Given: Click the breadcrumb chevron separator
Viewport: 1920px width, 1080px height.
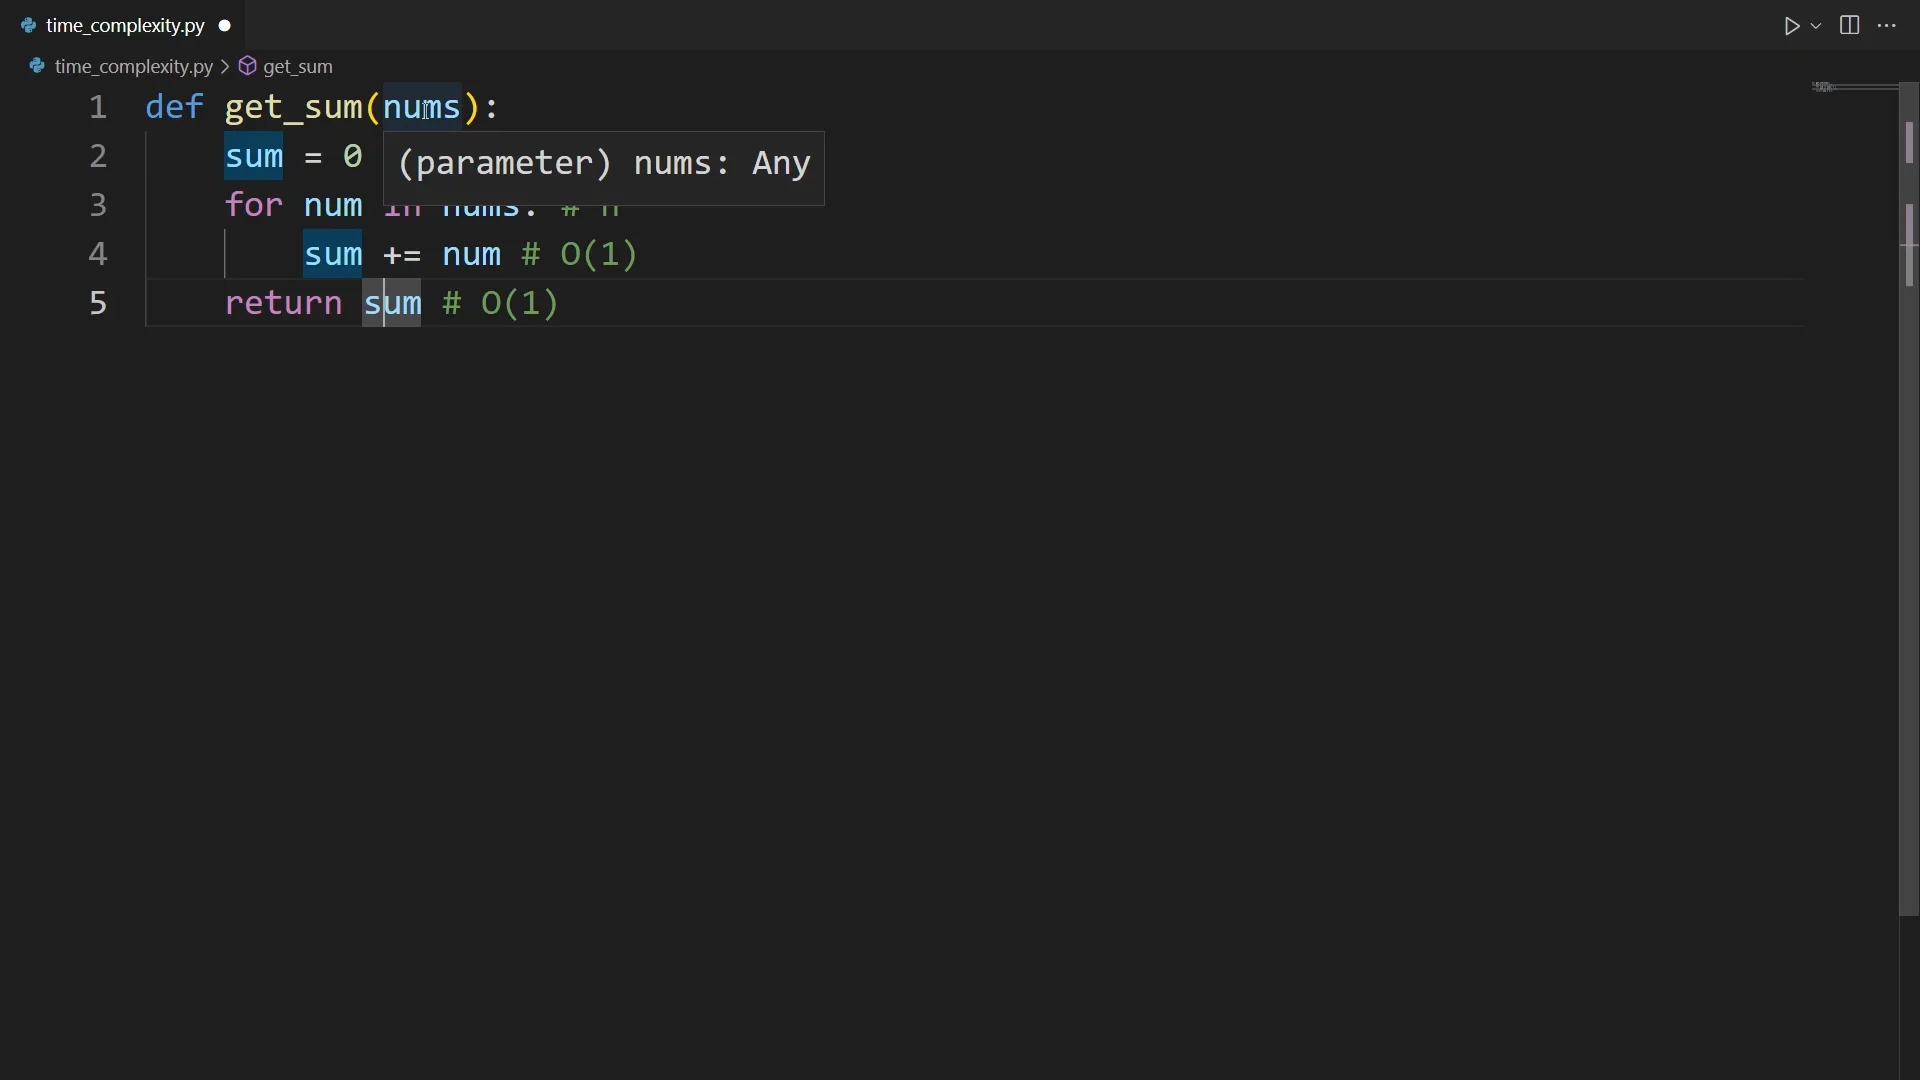Looking at the screenshot, I should click(225, 67).
